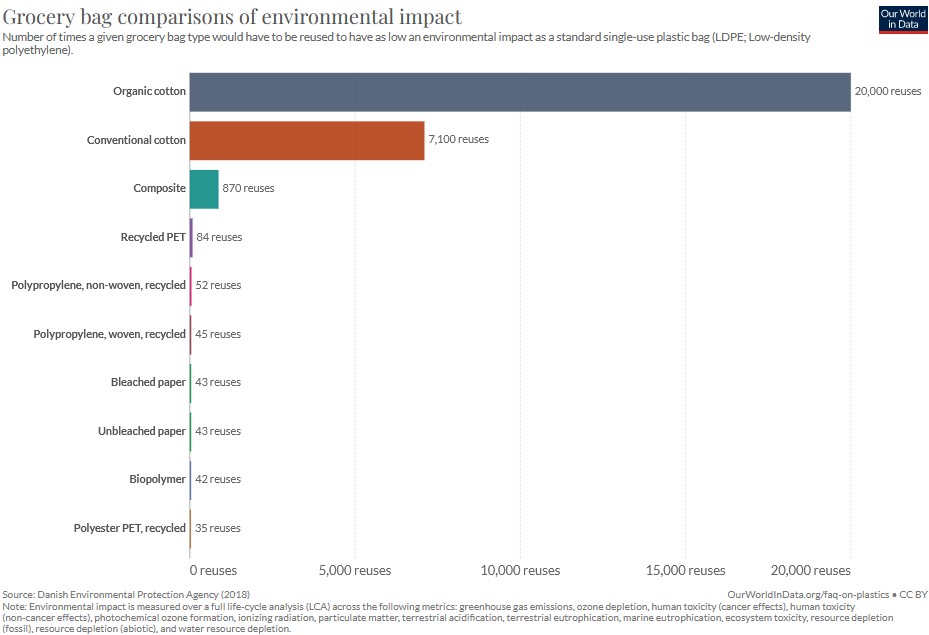Image resolution: width=929 pixels, height=635 pixels.
Task: Click the Polypropylene, non-woven, recycled label
Action: (x=98, y=284)
